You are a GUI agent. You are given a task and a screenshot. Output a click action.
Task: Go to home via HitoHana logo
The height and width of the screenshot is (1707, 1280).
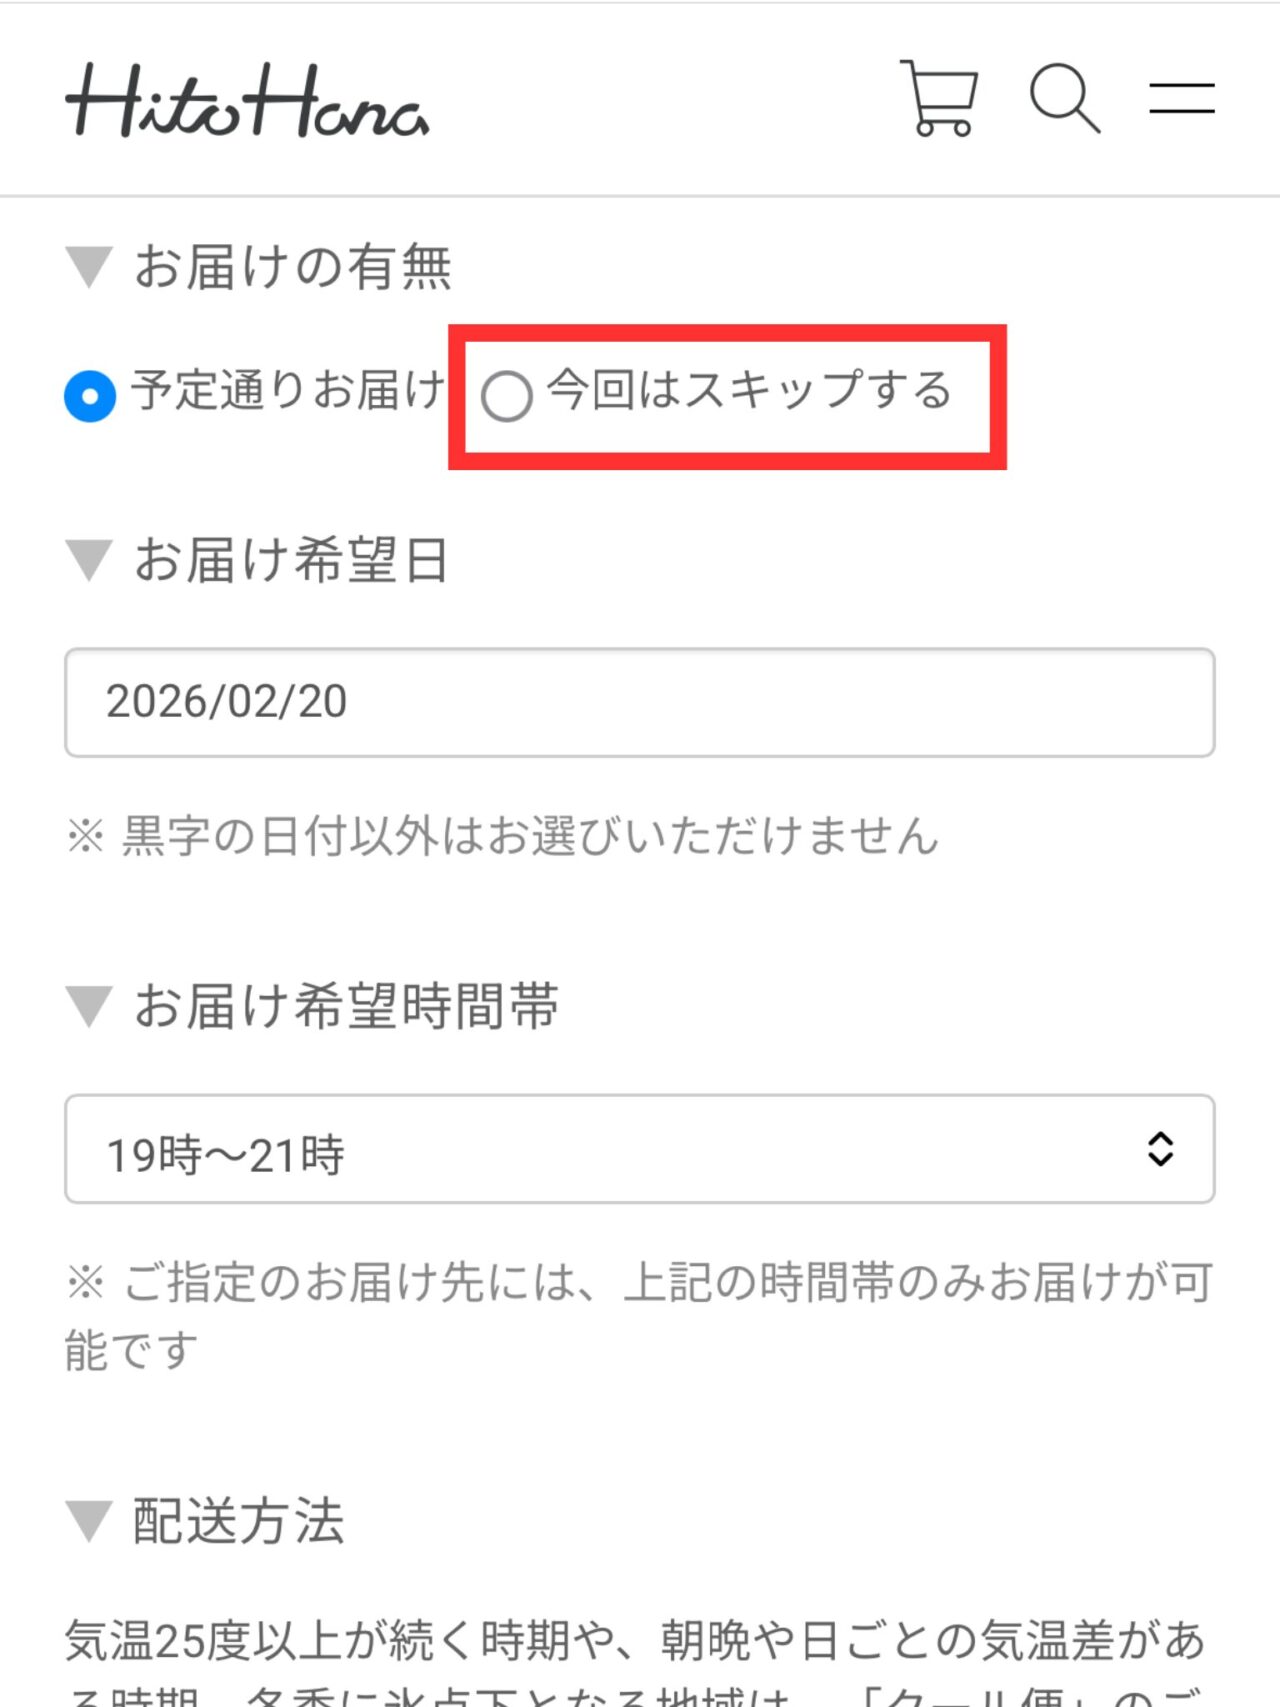coord(247,100)
